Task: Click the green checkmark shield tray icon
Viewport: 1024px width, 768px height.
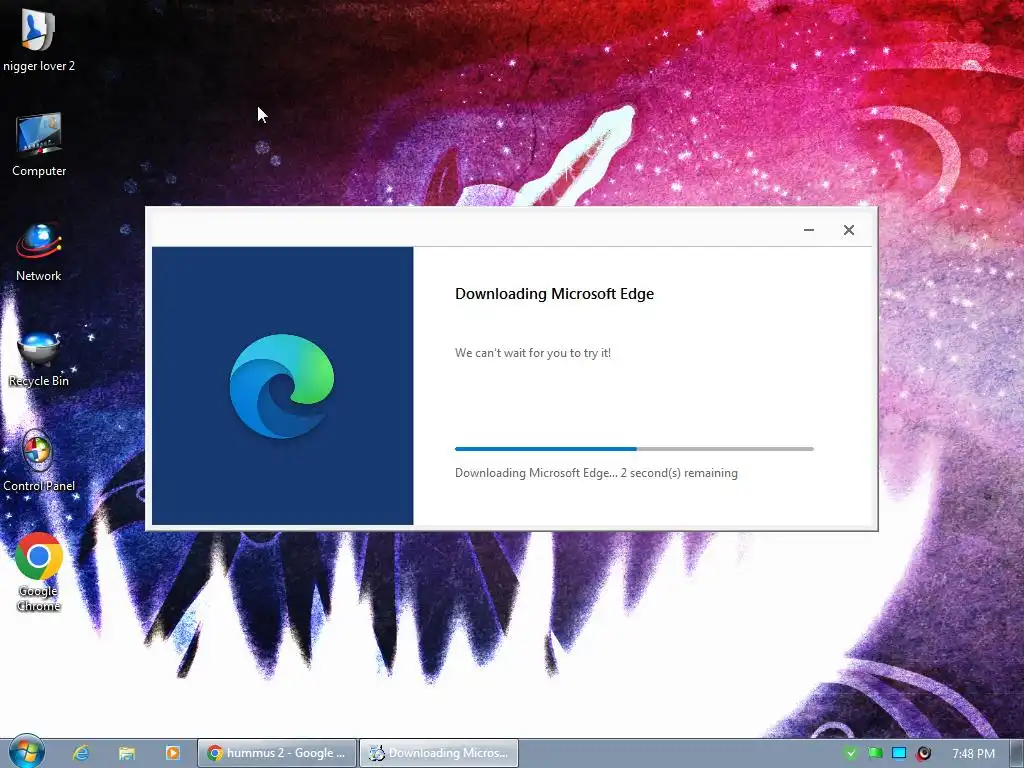Action: pos(850,753)
